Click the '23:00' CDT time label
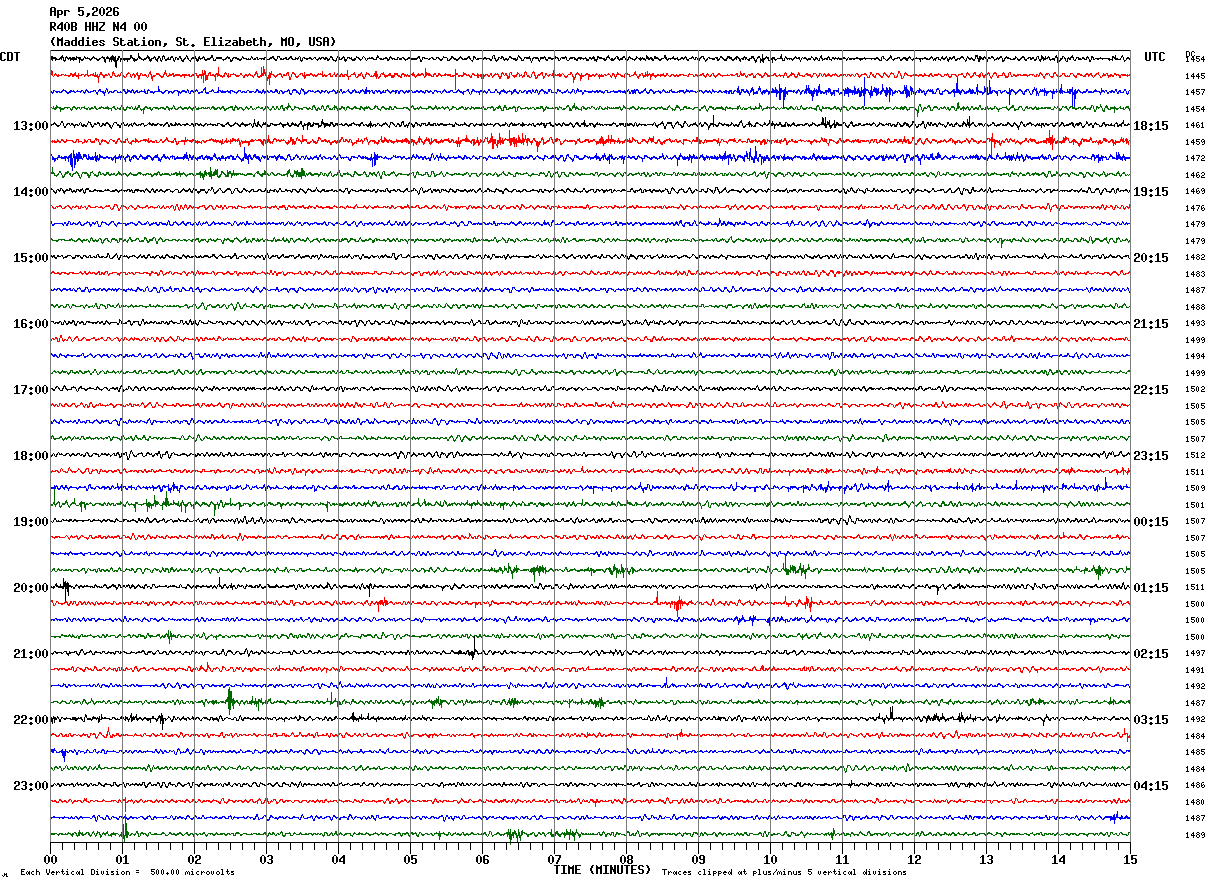The image size is (1210, 886). 30,786
